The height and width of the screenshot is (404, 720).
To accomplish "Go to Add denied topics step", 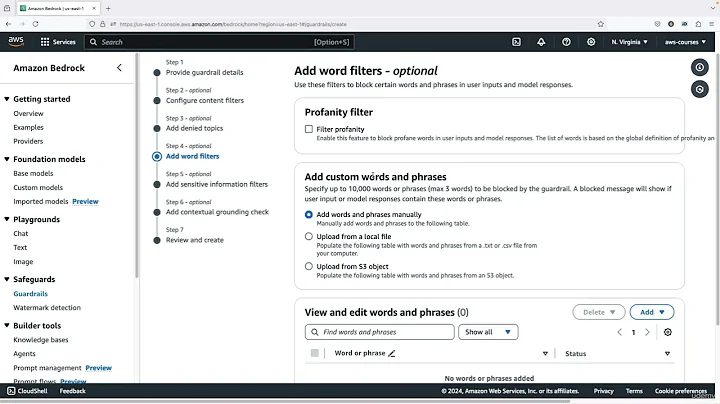I will click(194, 128).
